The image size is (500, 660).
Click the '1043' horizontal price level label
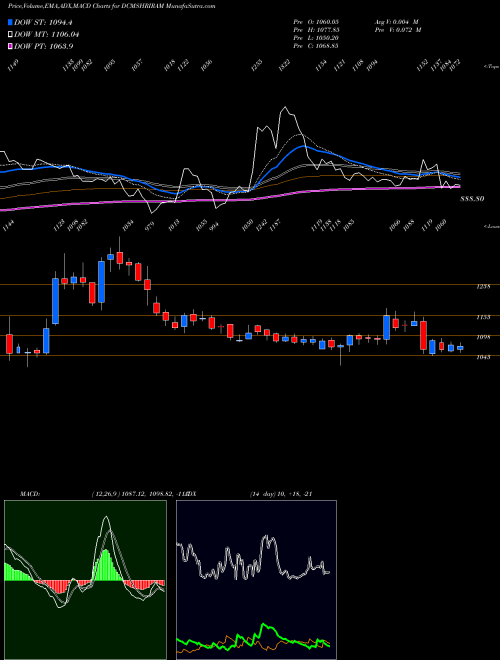click(483, 357)
